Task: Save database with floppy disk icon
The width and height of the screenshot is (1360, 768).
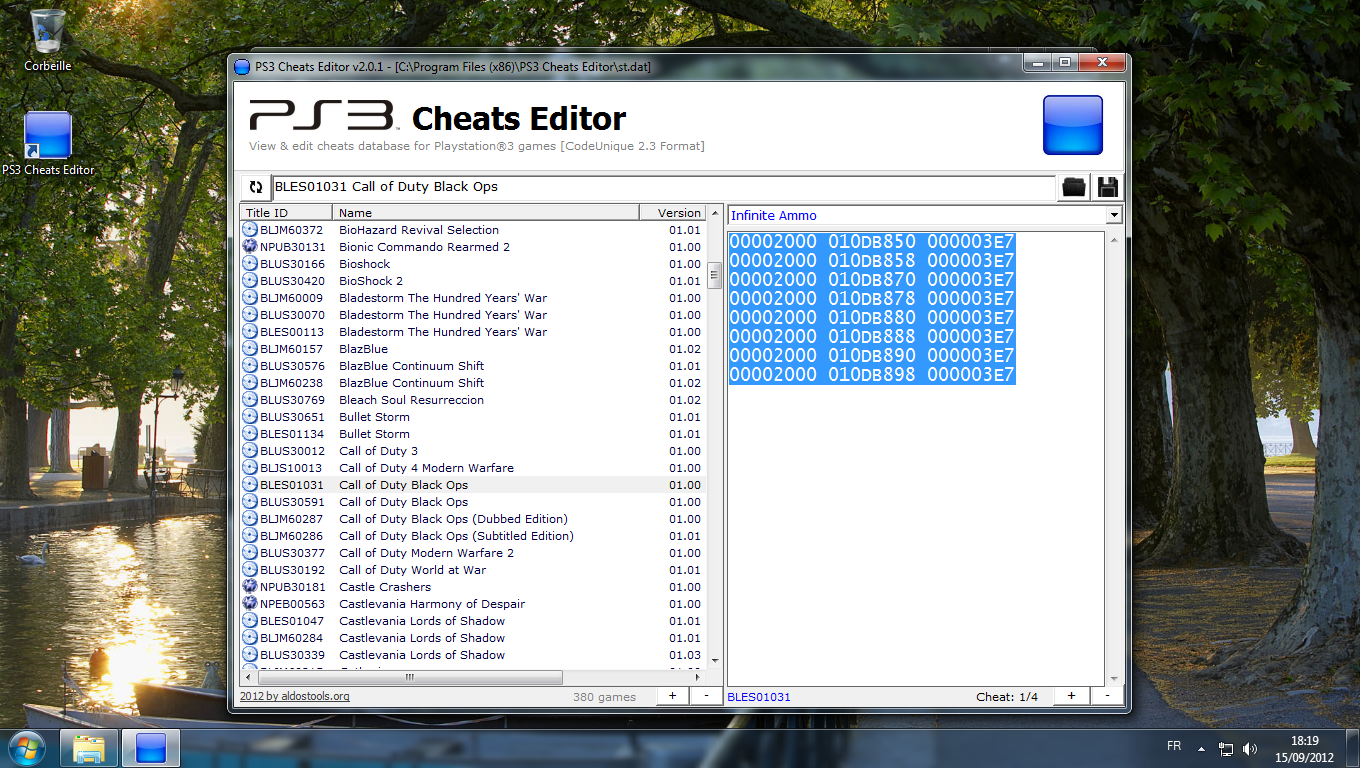Action: pyautogui.click(x=1107, y=187)
